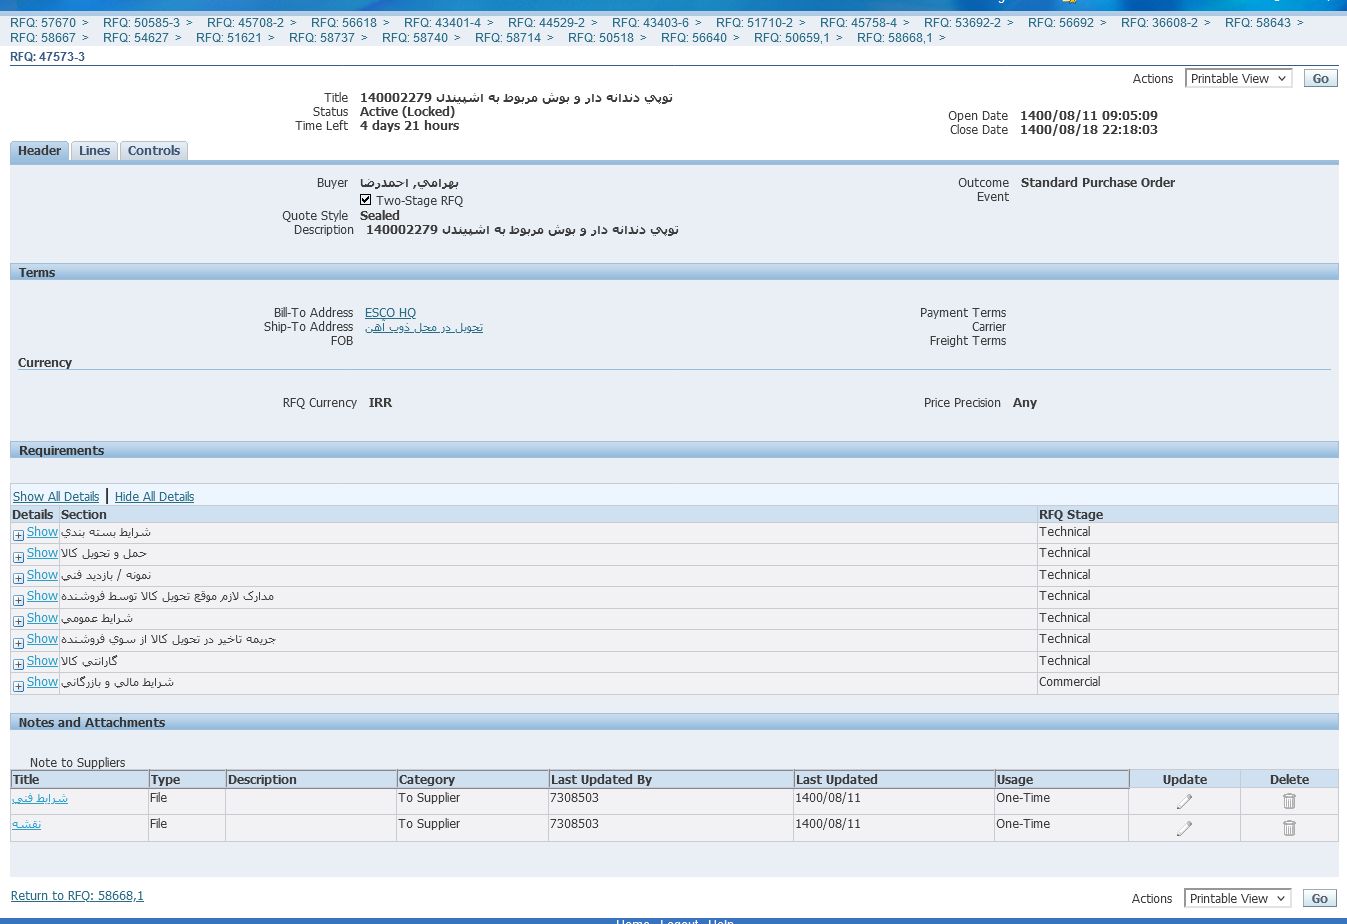Click Hide All Details link
1347x924 pixels.
point(154,496)
